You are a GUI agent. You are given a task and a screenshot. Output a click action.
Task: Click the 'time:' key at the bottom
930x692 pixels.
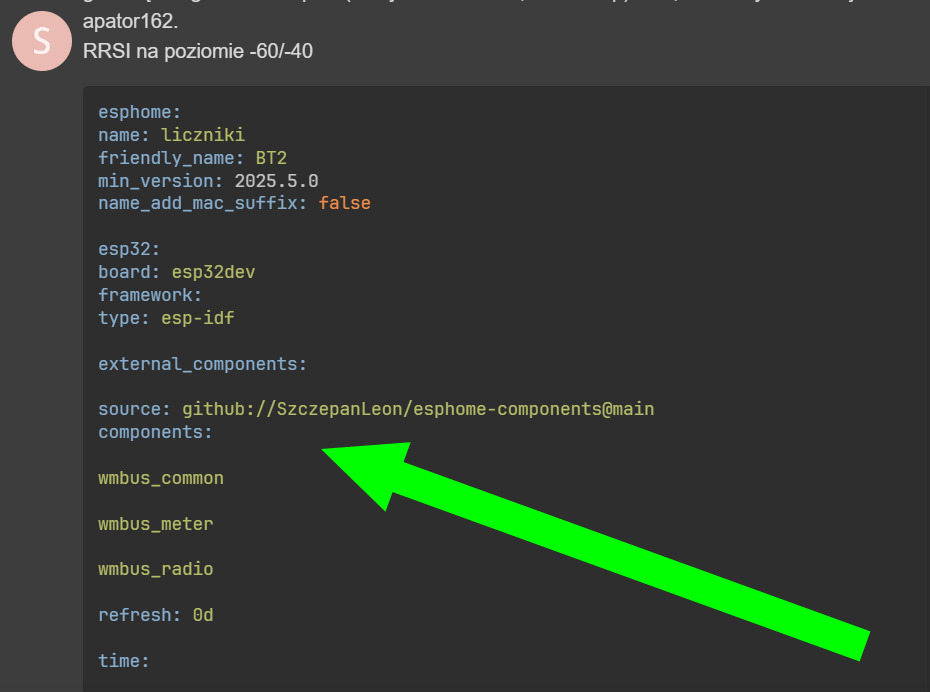click(123, 661)
